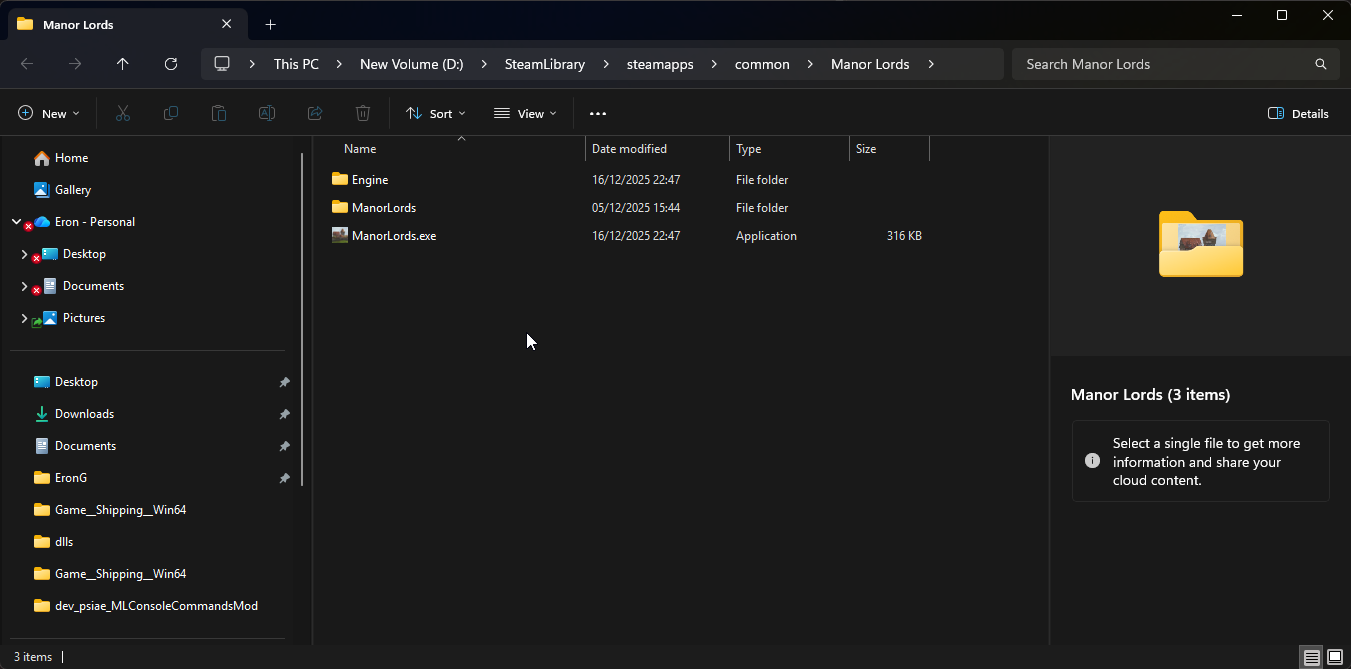
Task: Collapse the Eron - Personal tree node
Action: pos(17,222)
